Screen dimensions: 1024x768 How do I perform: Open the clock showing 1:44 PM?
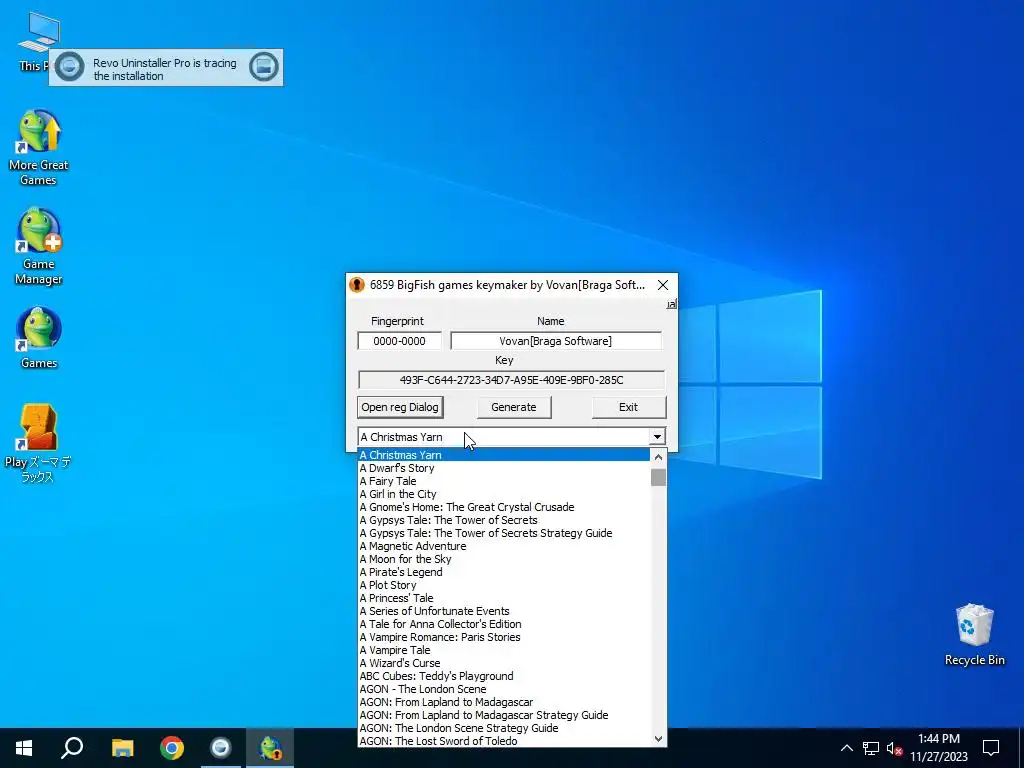tap(939, 748)
